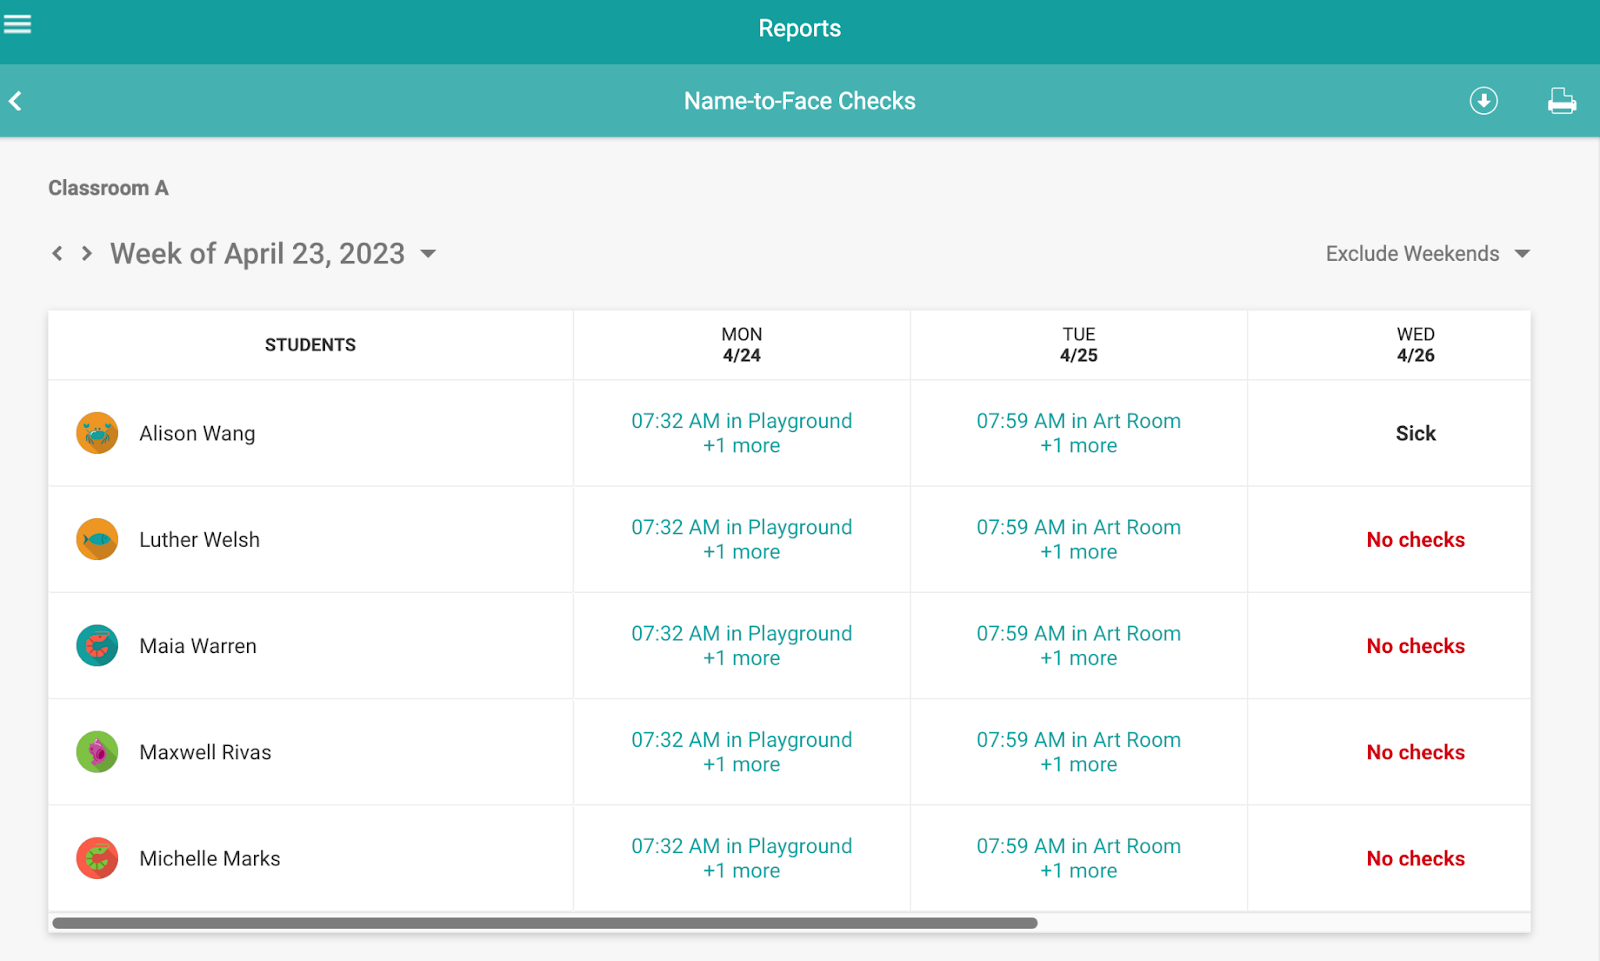Click Maia Warren's shrimp avatar
The width and height of the screenshot is (1600, 961).
97,646
